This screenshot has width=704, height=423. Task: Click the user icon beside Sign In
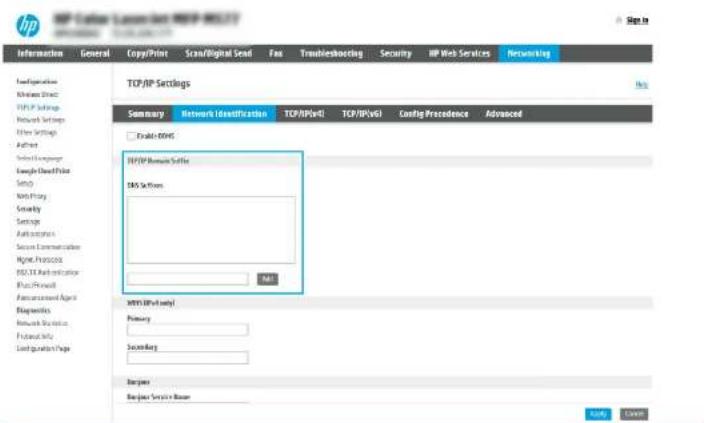(618, 20)
